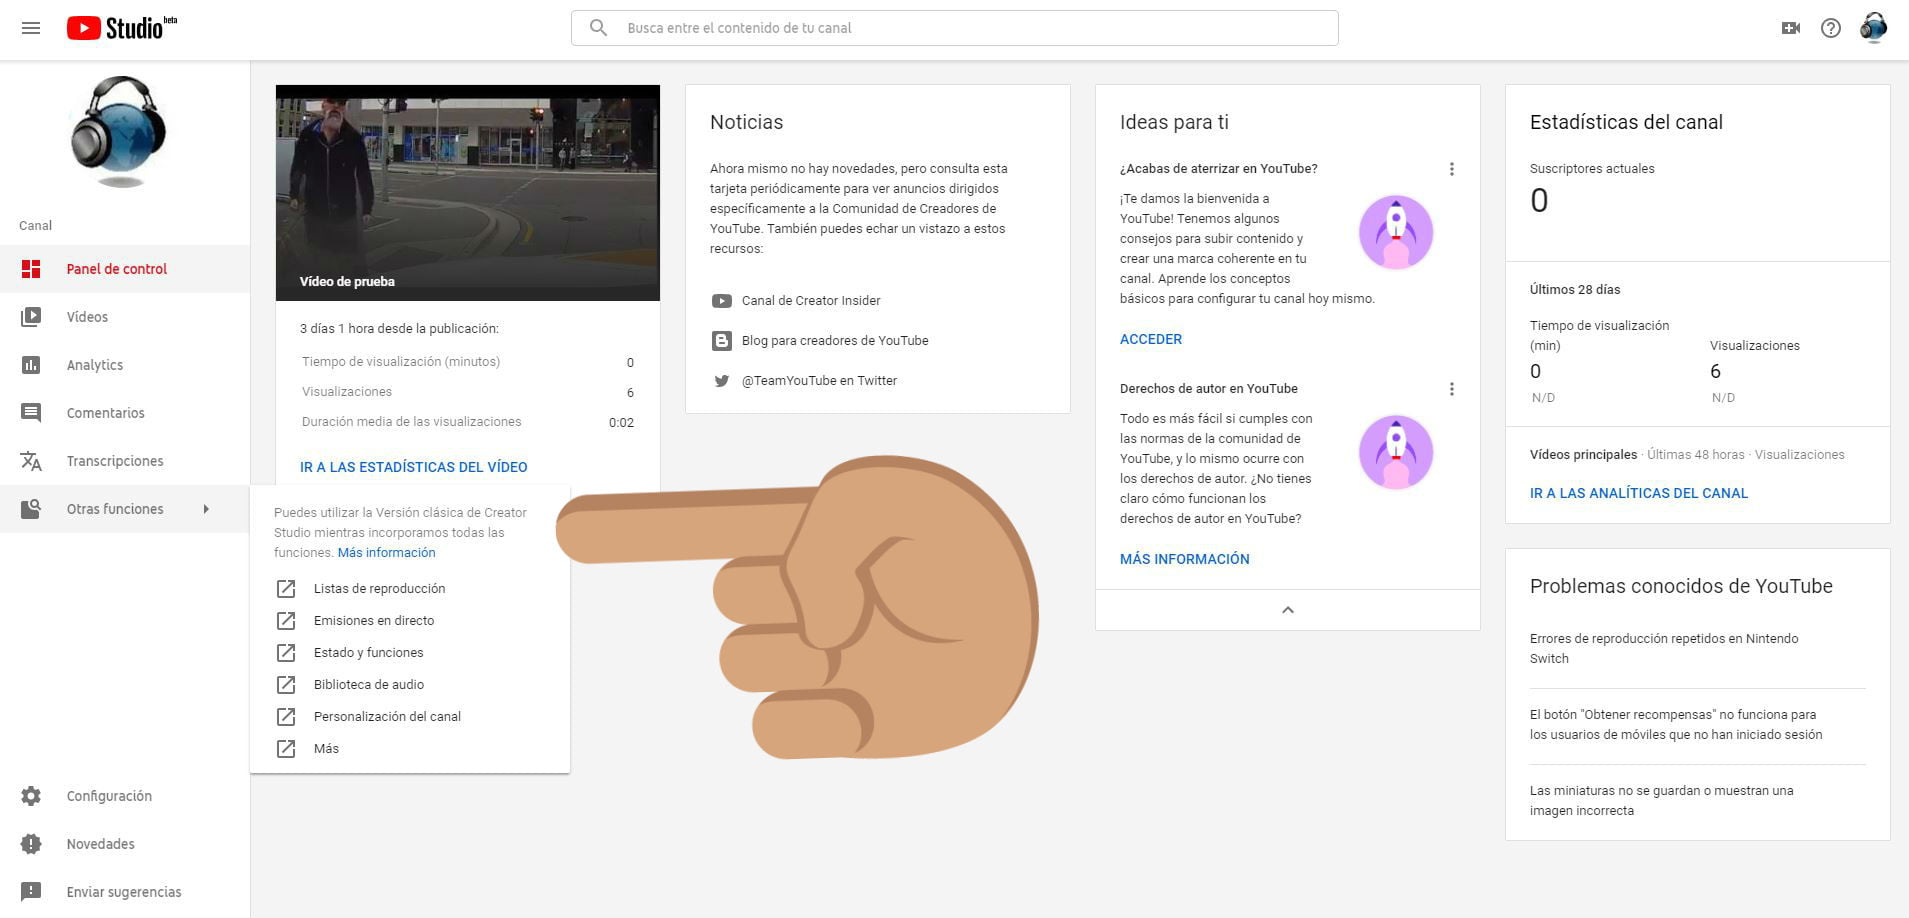Go to Vídeos in the sidebar
Screen dimensions: 1909x918
point(87,317)
